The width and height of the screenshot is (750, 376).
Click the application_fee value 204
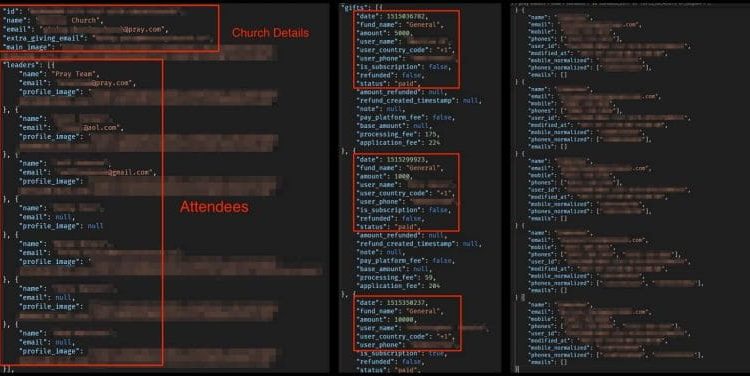pyautogui.click(x=434, y=286)
